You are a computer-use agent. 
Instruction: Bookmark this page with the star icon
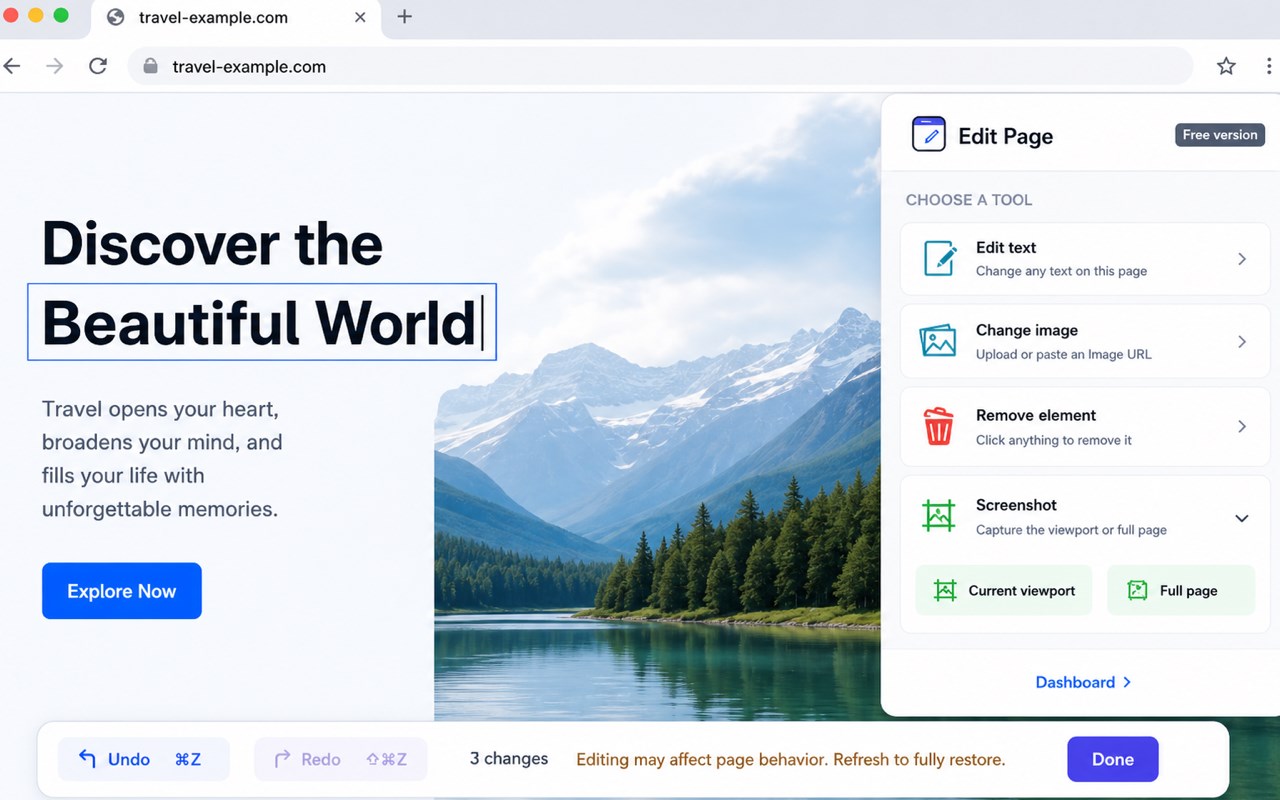[1226, 66]
